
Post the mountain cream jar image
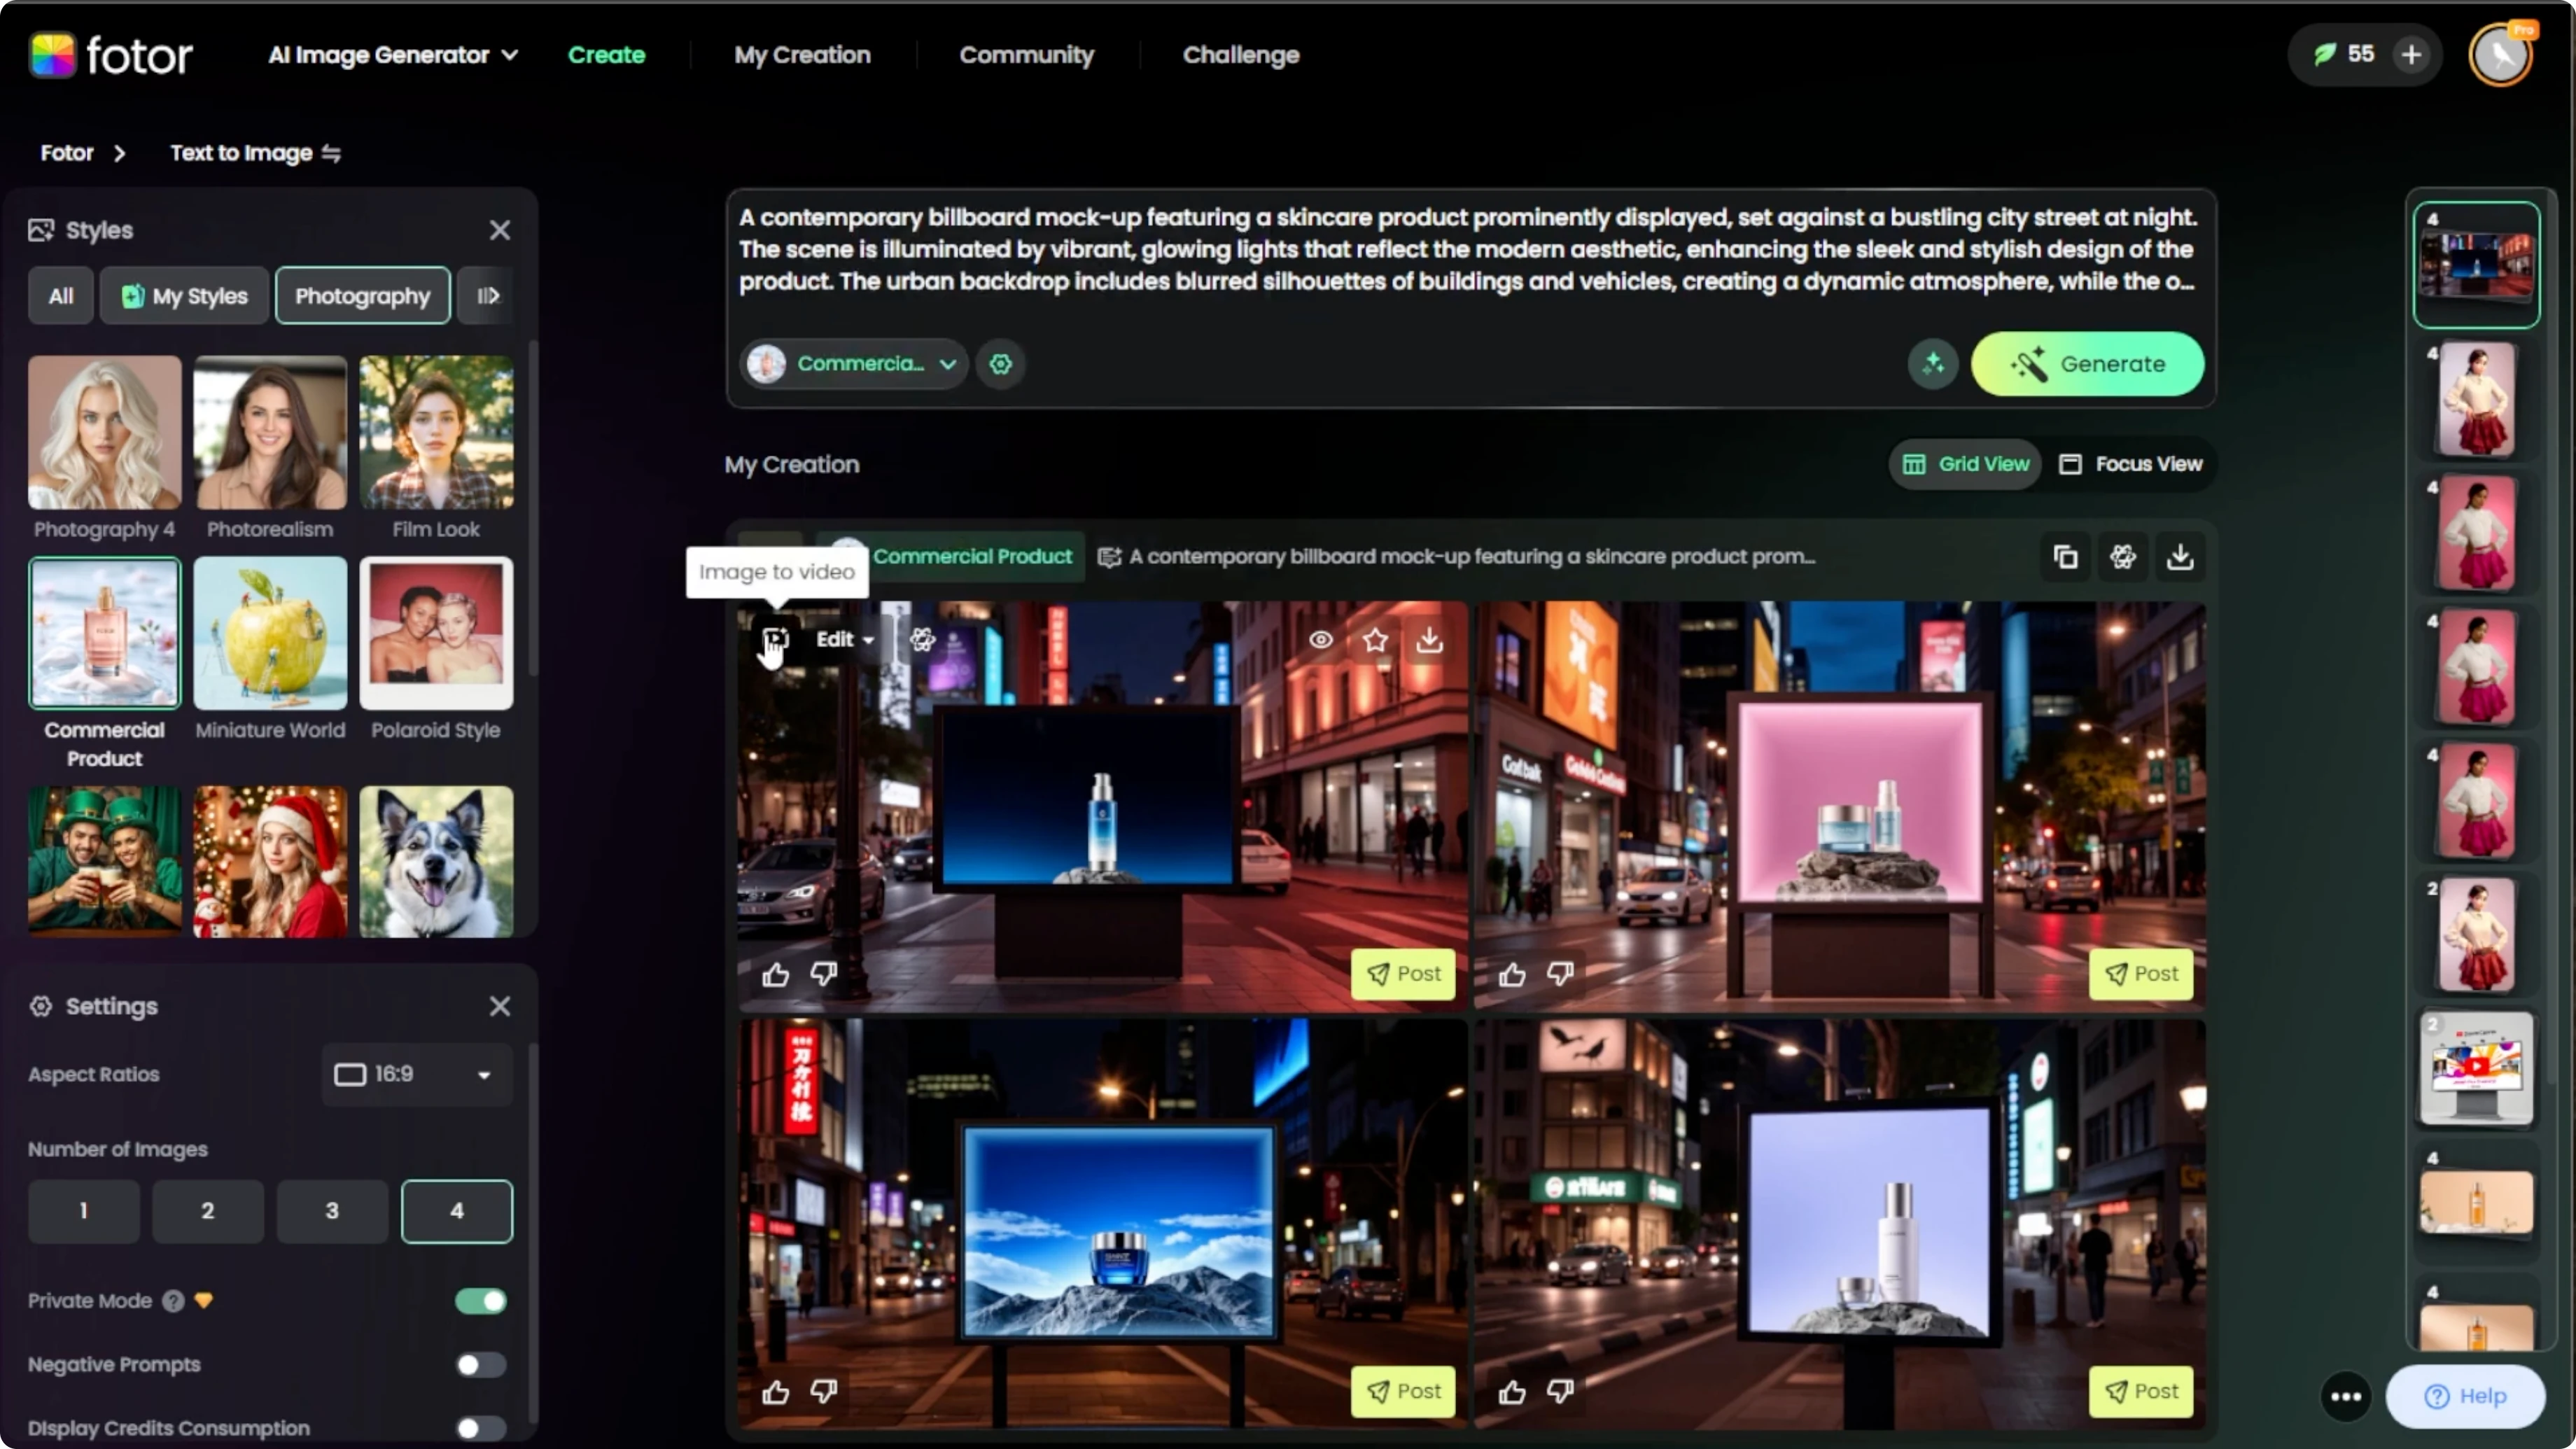click(x=1403, y=1391)
